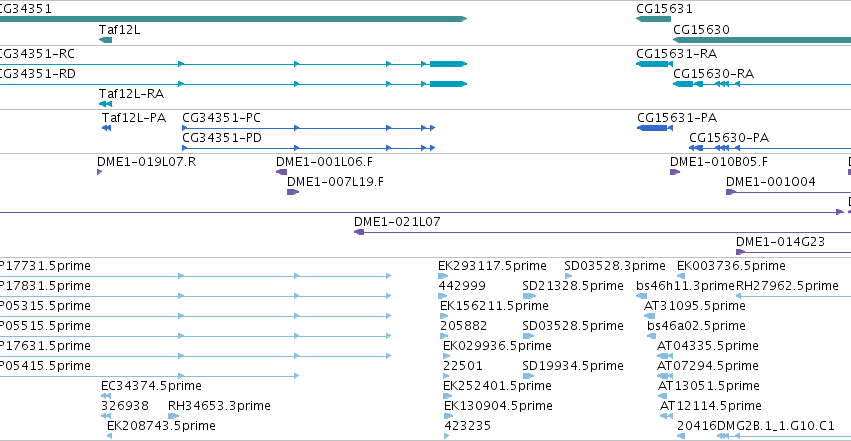
Task: Click the CG15631-PA label
Action: tap(677, 118)
